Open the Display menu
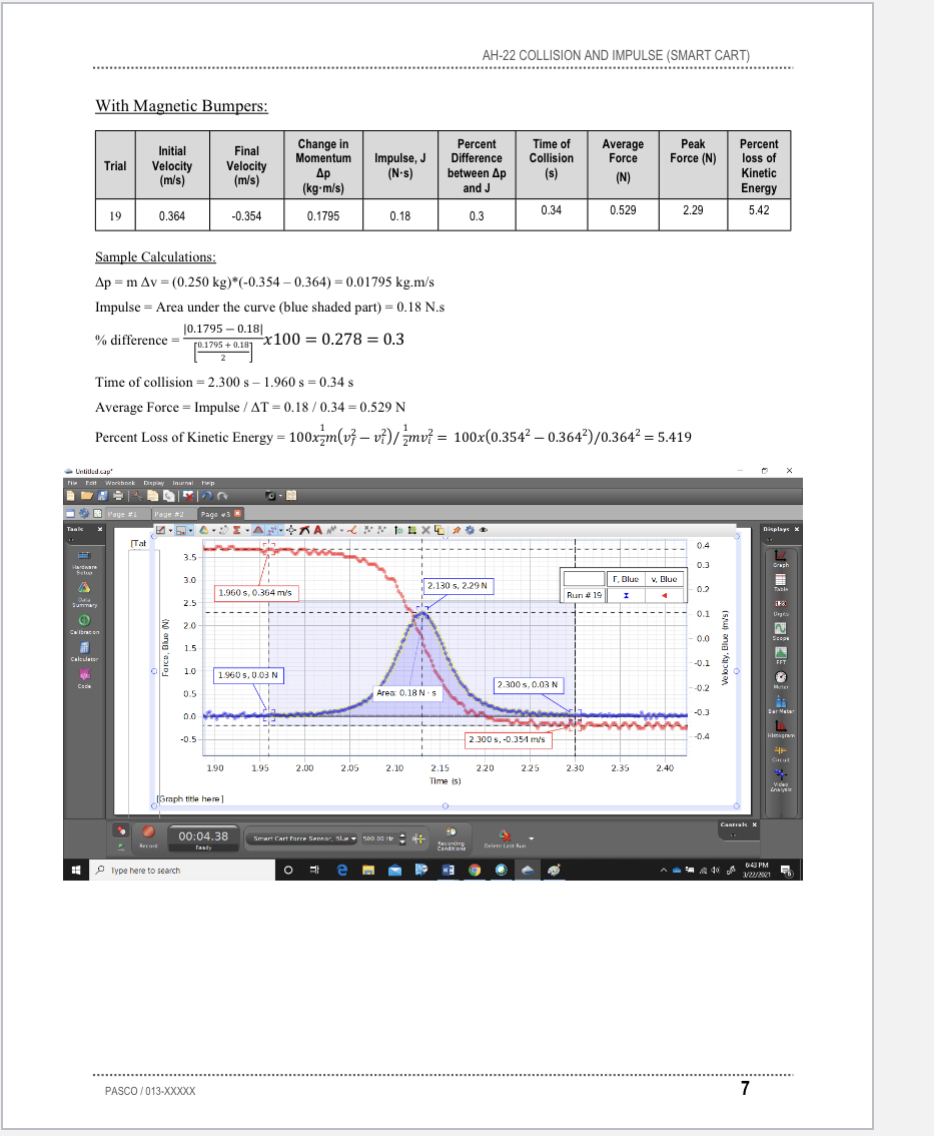The image size is (934, 1136). tap(154, 483)
